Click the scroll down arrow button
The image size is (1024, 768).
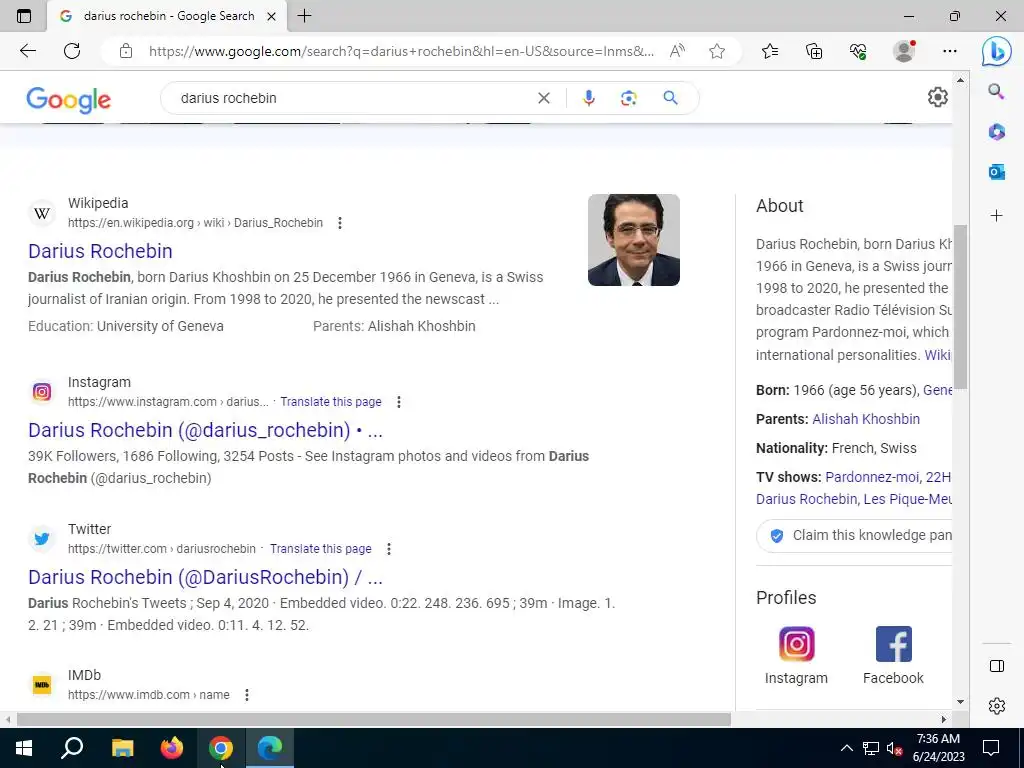pos(960,702)
